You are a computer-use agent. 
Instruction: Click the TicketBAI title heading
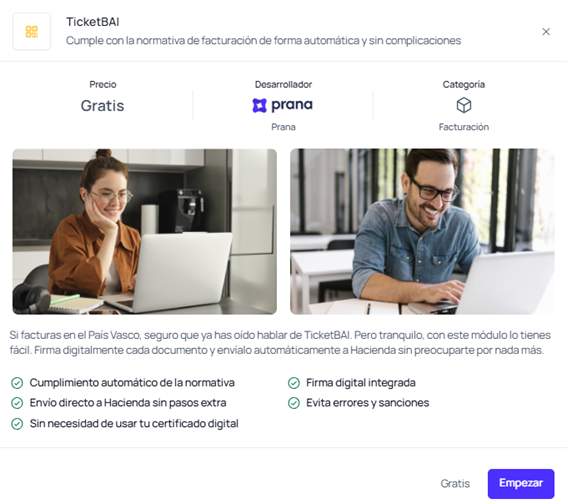[93, 22]
